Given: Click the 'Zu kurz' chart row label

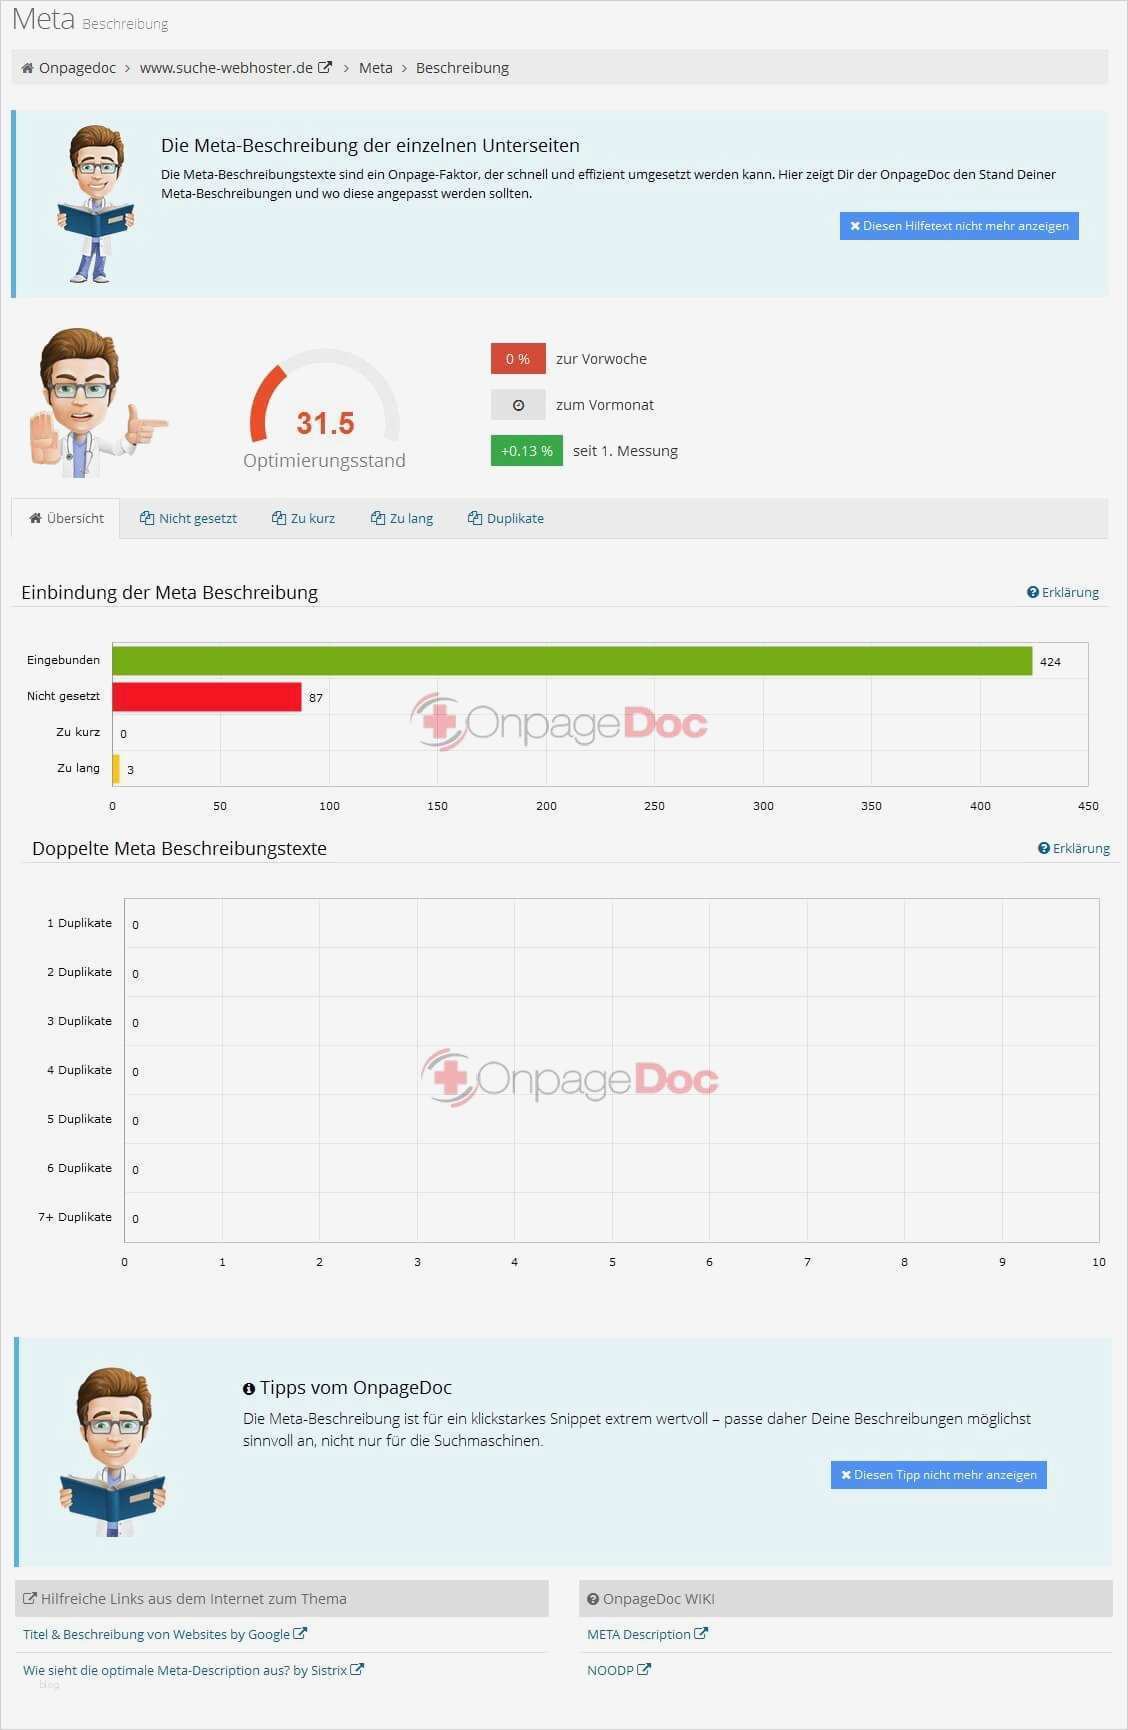Looking at the screenshot, I should (78, 732).
